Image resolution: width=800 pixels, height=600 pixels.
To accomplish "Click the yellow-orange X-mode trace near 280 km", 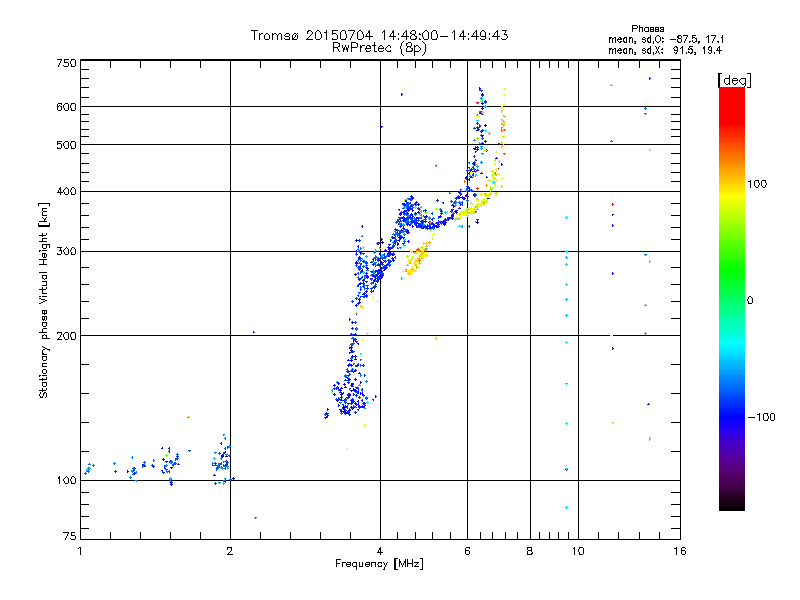I will point(416,259).
